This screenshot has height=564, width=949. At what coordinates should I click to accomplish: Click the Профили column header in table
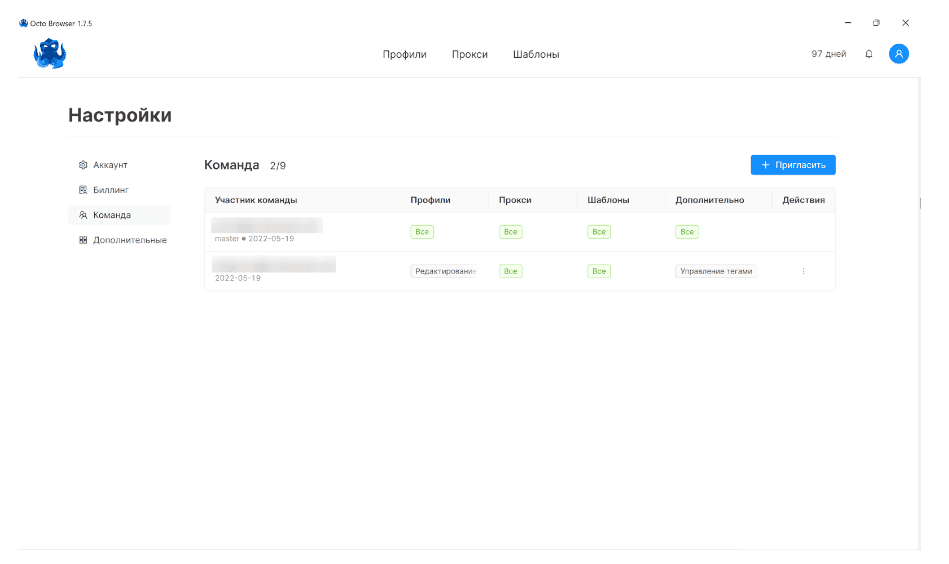pyautogui.click(x=430, y=200)
